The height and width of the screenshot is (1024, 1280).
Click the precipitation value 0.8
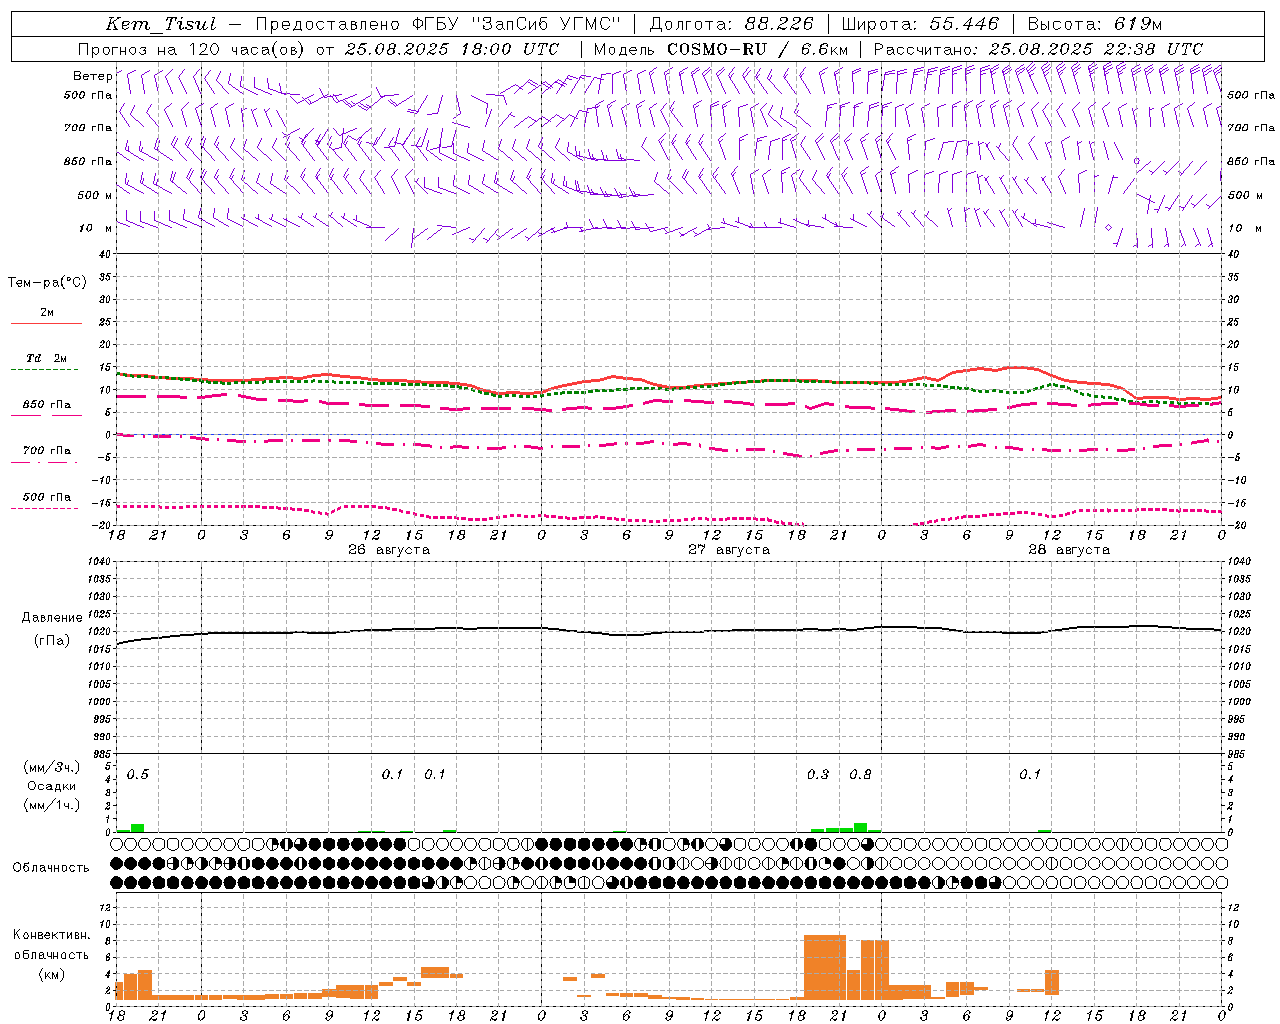pos(860,774)
